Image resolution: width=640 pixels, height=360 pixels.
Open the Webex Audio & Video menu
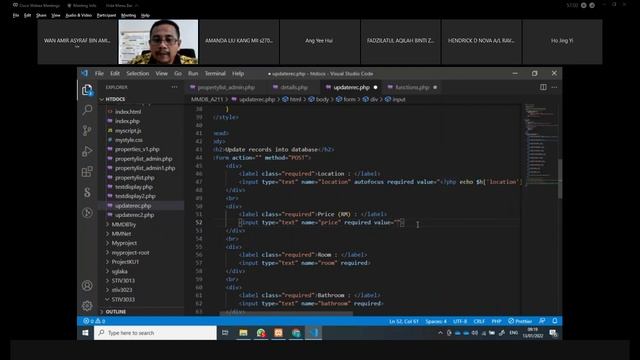coord(79,15)
